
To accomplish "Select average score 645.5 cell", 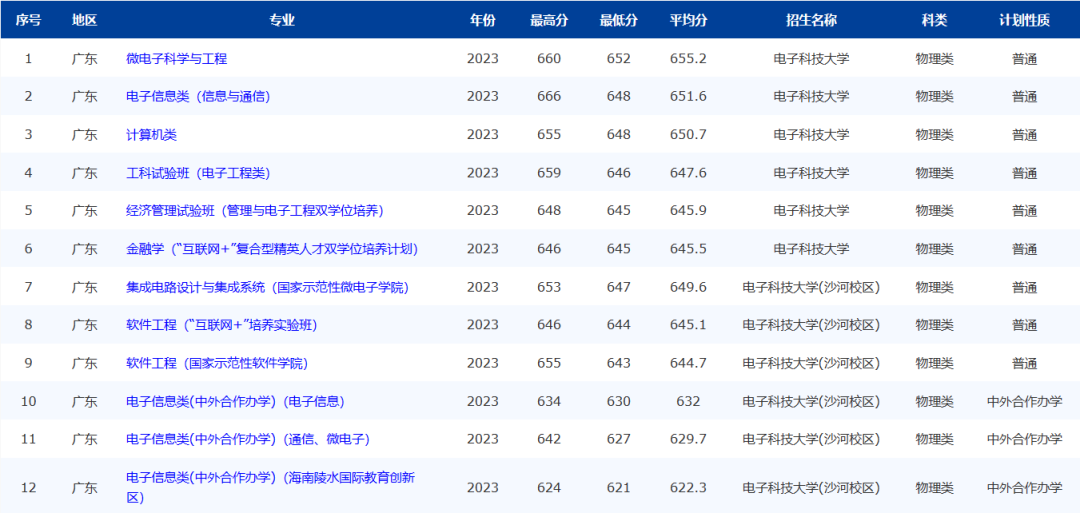I will point(688,249).
